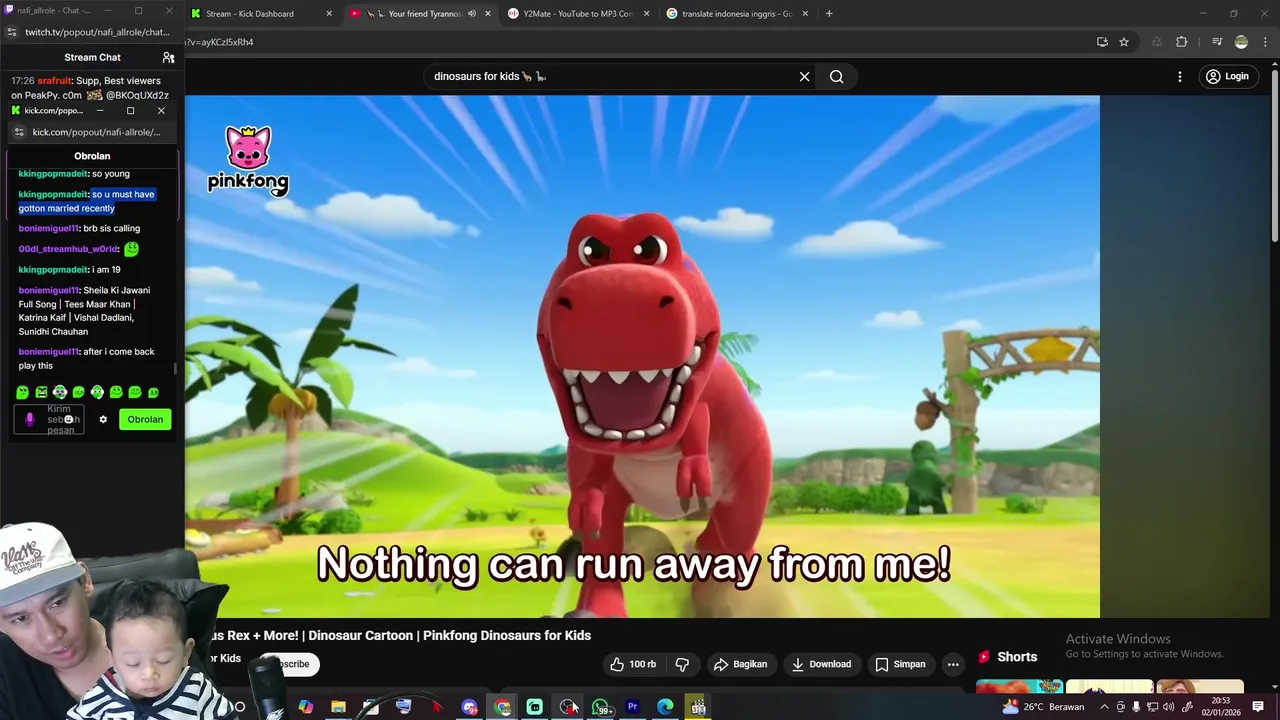The image size is (1280, 720).
Task: Click Twitch chat message from srafruit
Action: click(90, 88)
